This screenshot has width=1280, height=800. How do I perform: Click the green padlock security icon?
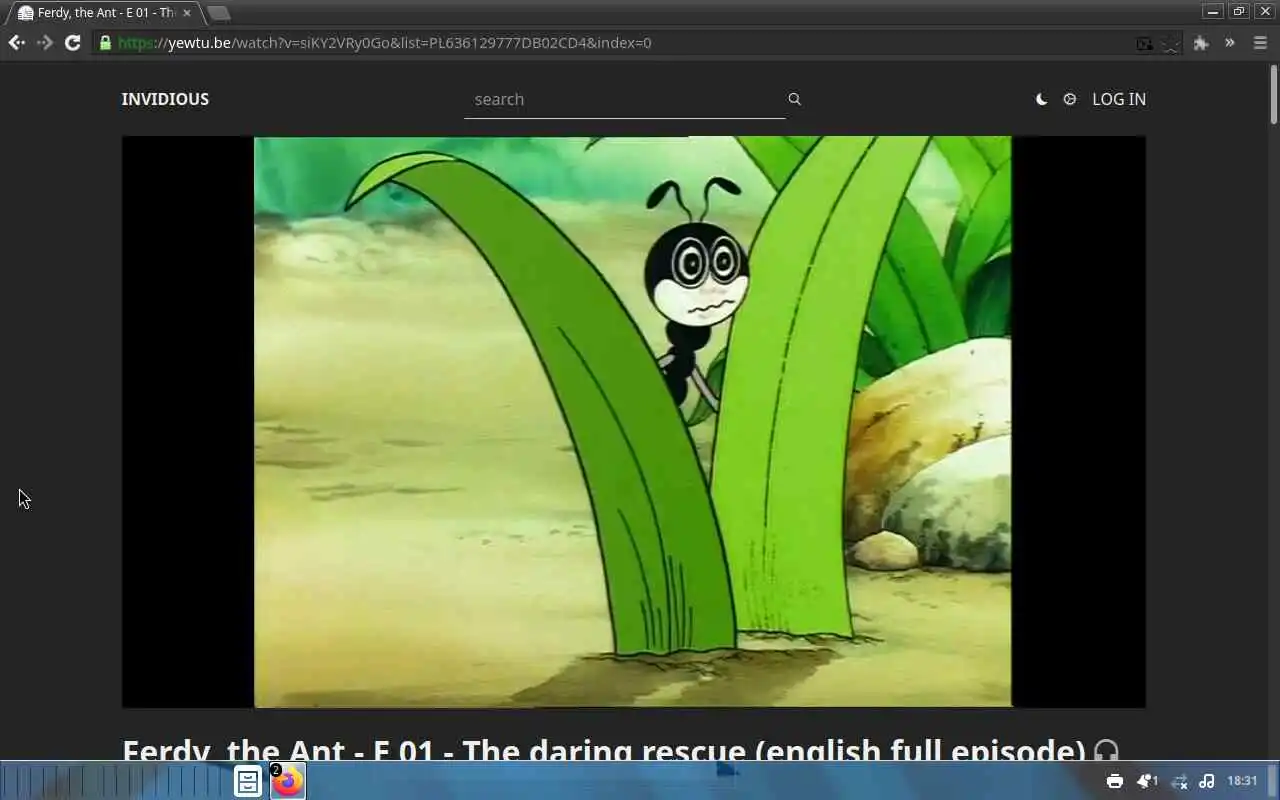[105, 43]
